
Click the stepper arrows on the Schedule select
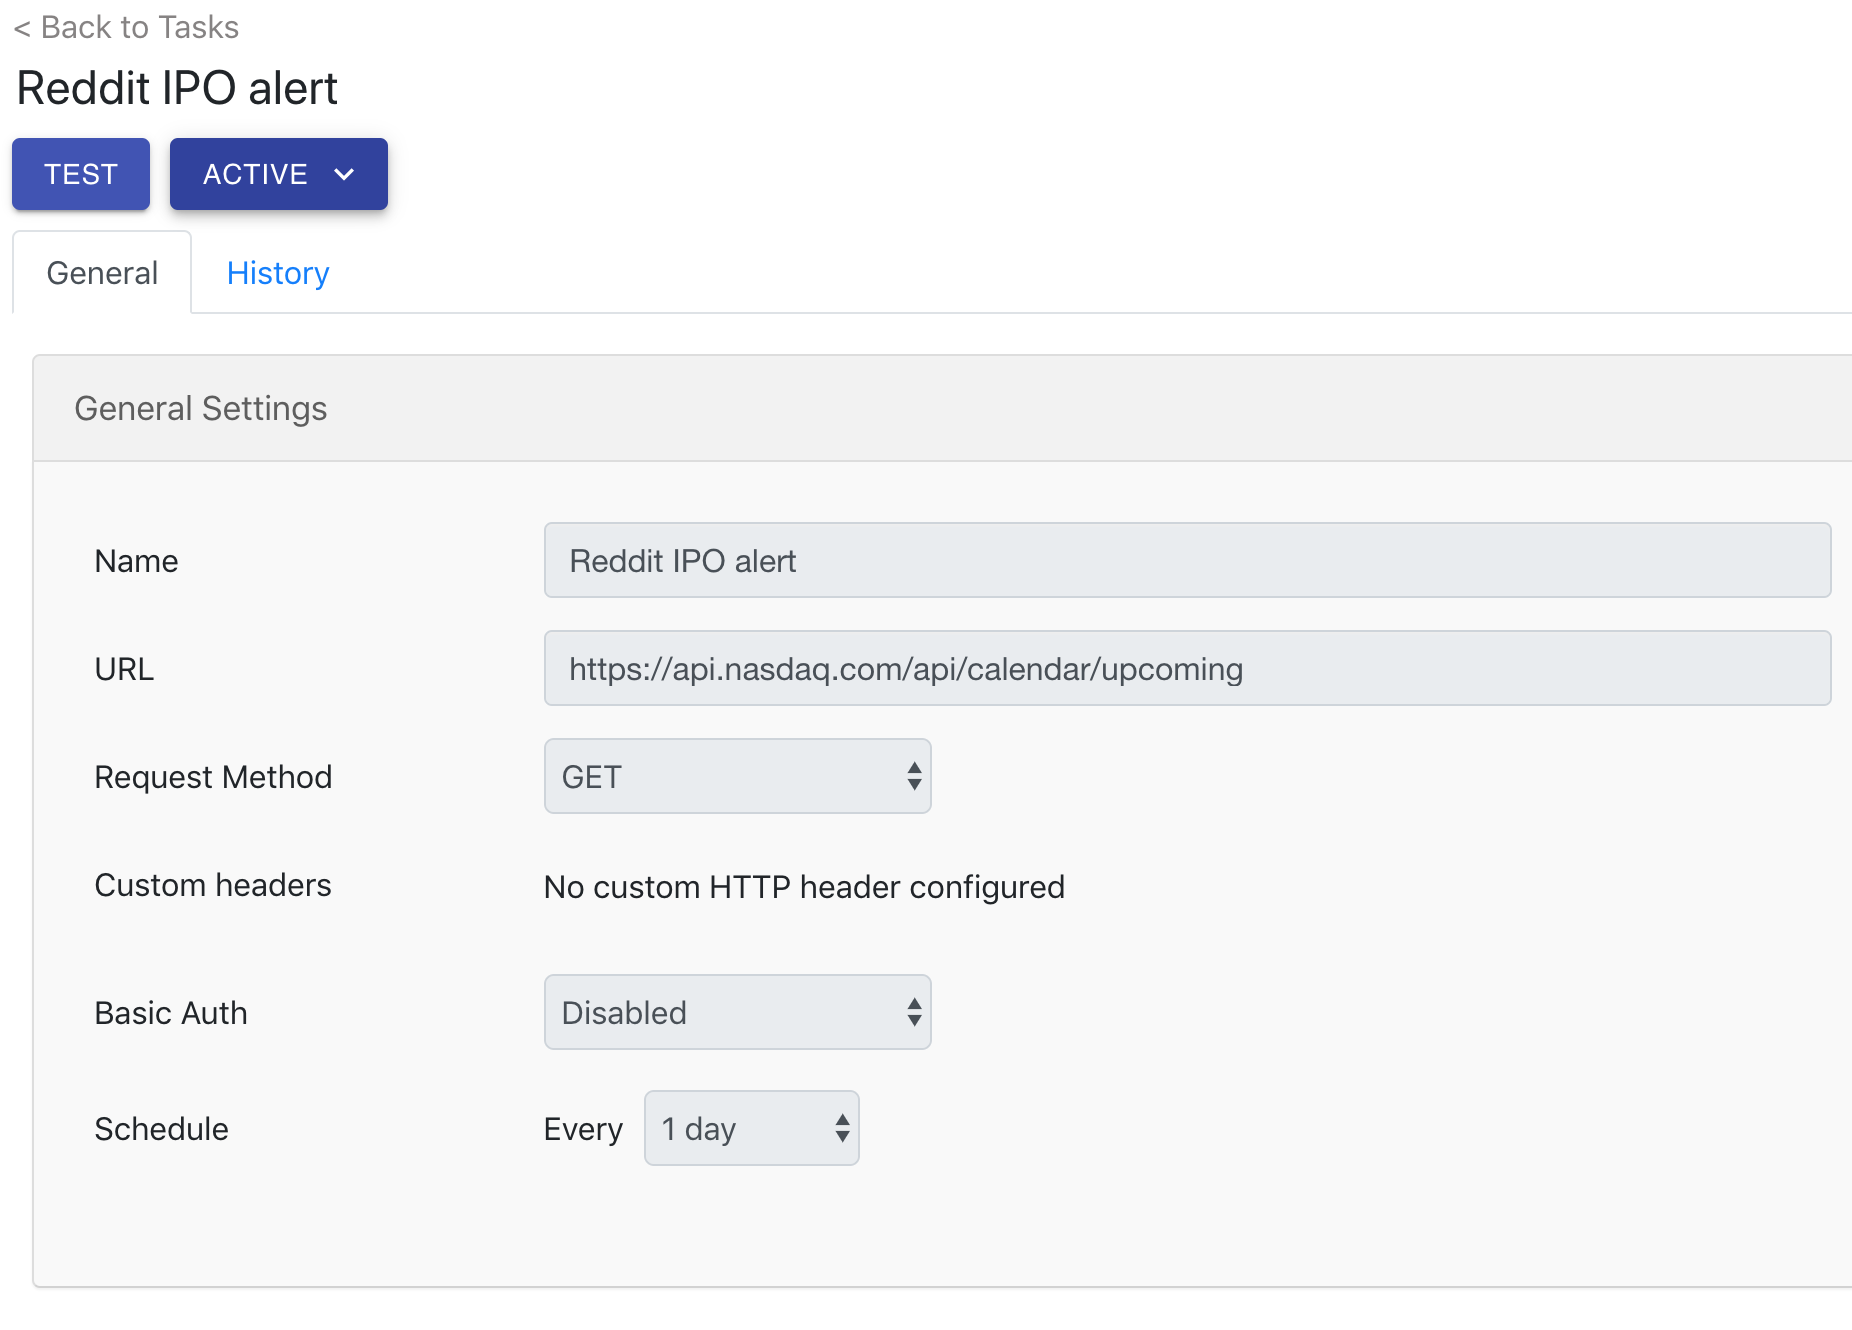pyautogui.click(x=842, y=1128)
